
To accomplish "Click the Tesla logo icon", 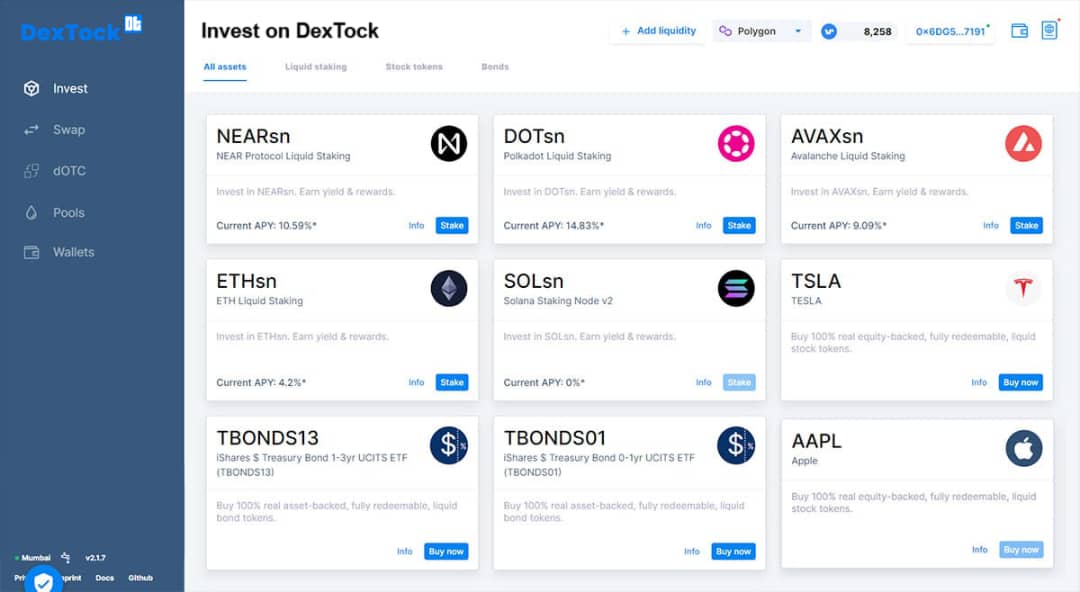I will tap(1023, 287).
